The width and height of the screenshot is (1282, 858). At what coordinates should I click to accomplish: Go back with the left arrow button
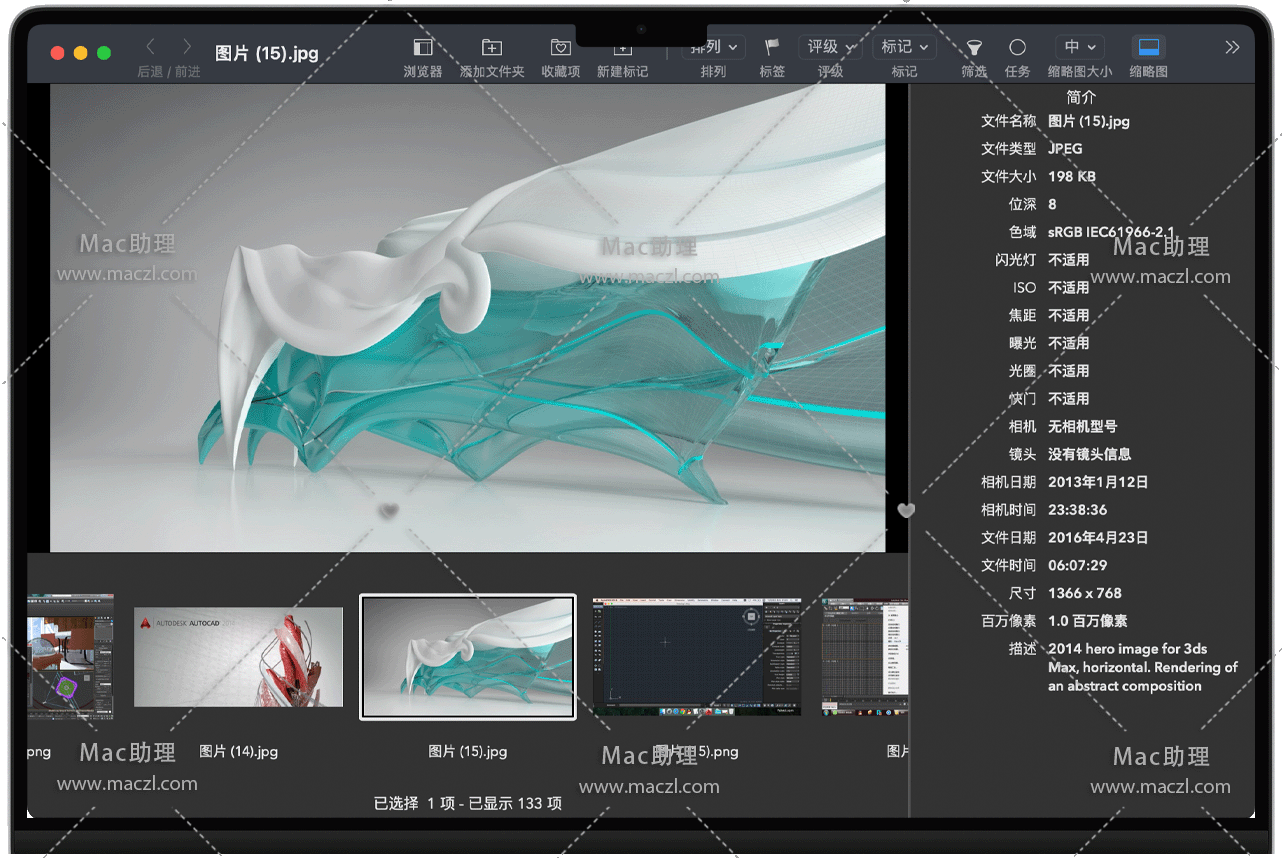point(151,47)
